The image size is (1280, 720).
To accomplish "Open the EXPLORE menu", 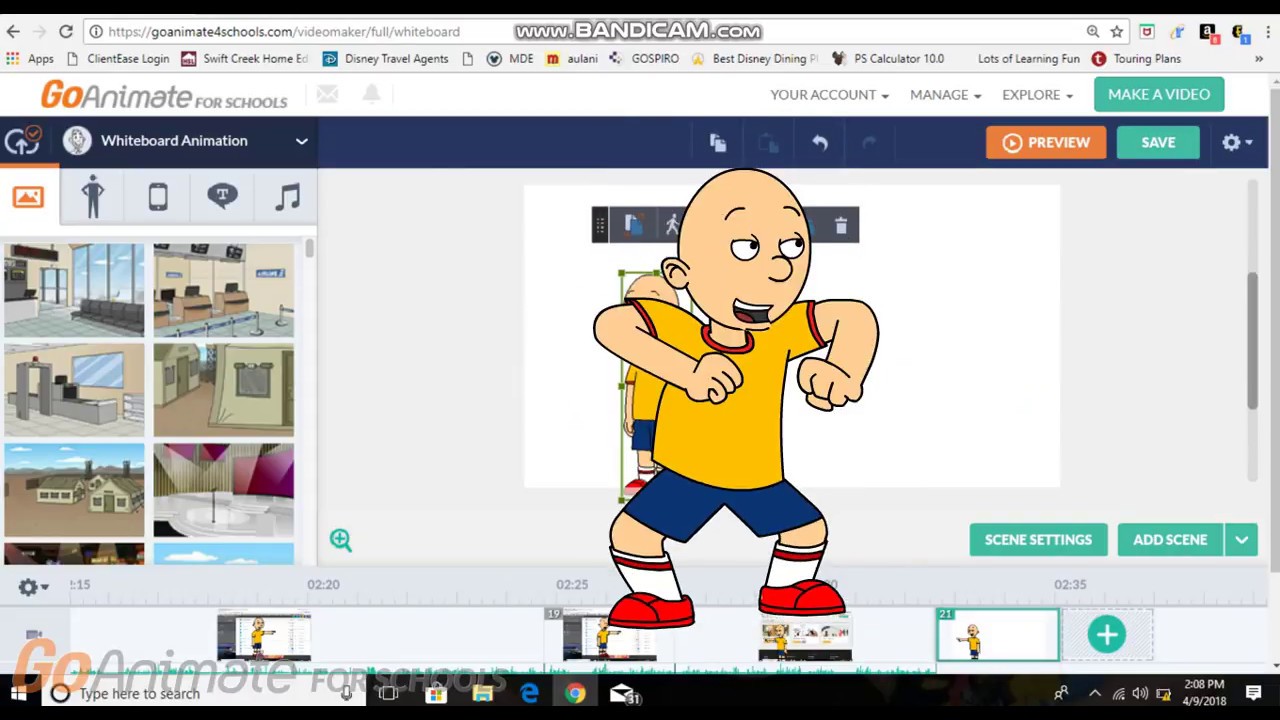I will [x=1037, y=95].
